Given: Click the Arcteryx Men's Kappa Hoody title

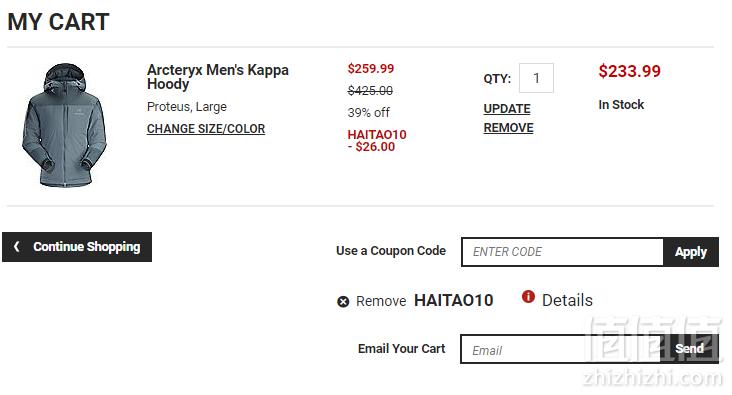Looking at the screenshot, I should (218, 77).
